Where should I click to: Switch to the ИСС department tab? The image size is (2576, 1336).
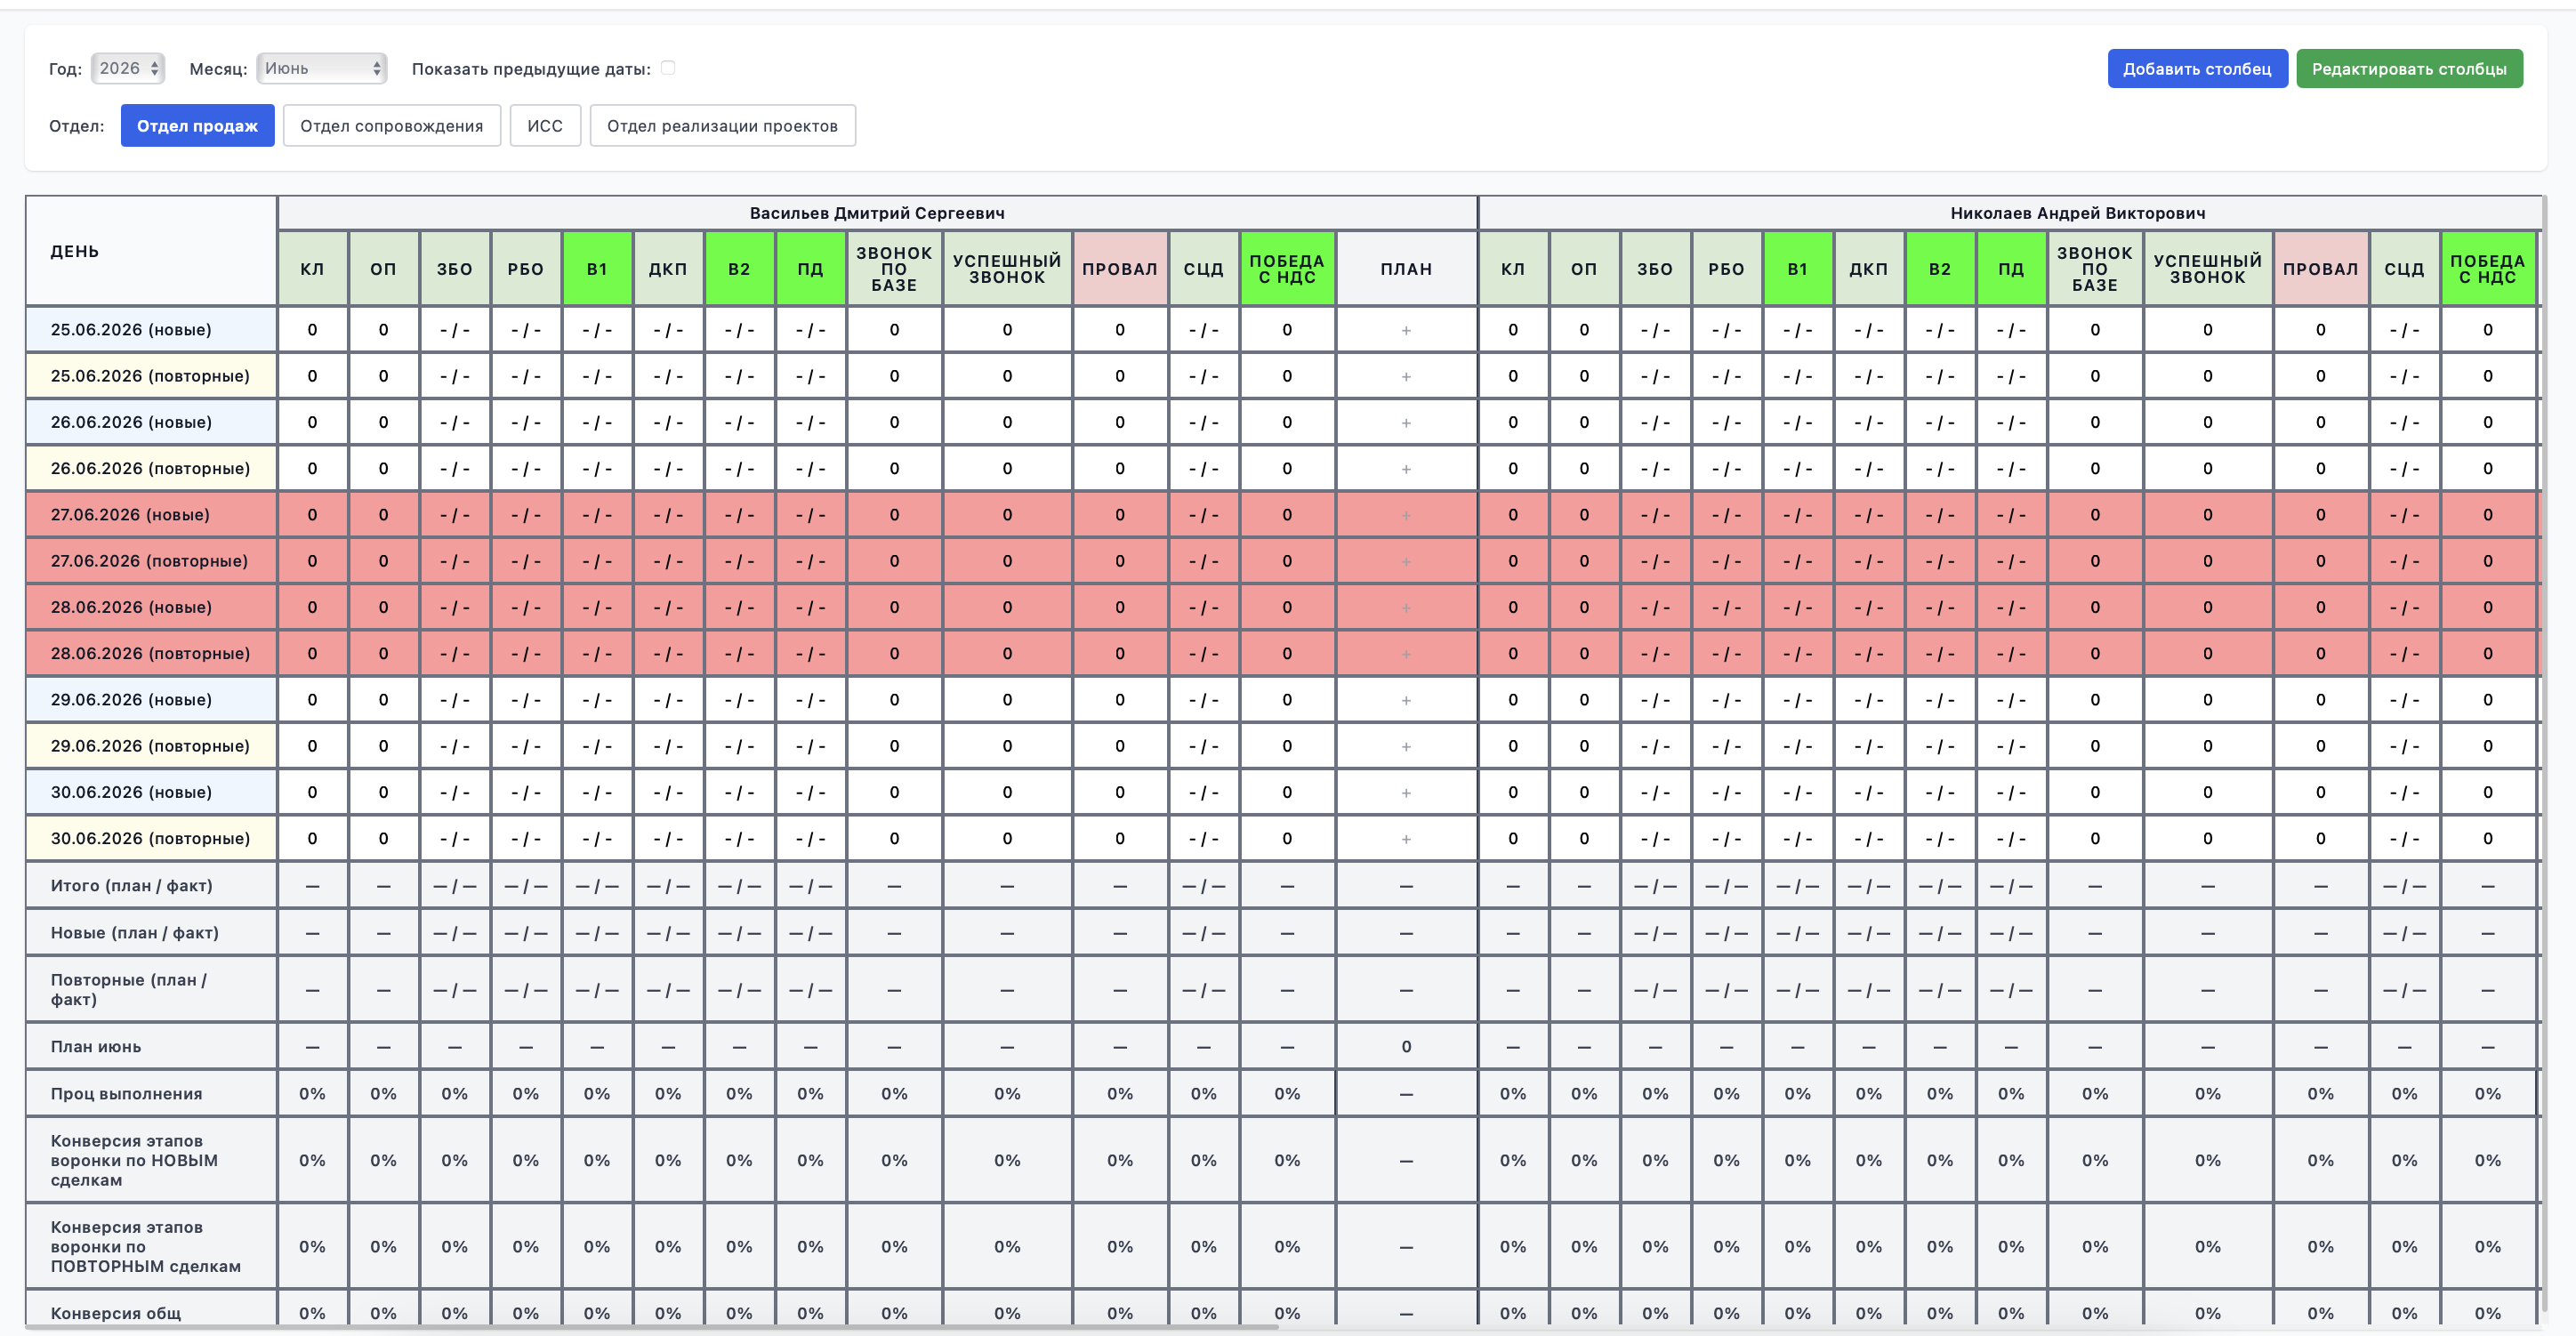(x=545, y=126)
